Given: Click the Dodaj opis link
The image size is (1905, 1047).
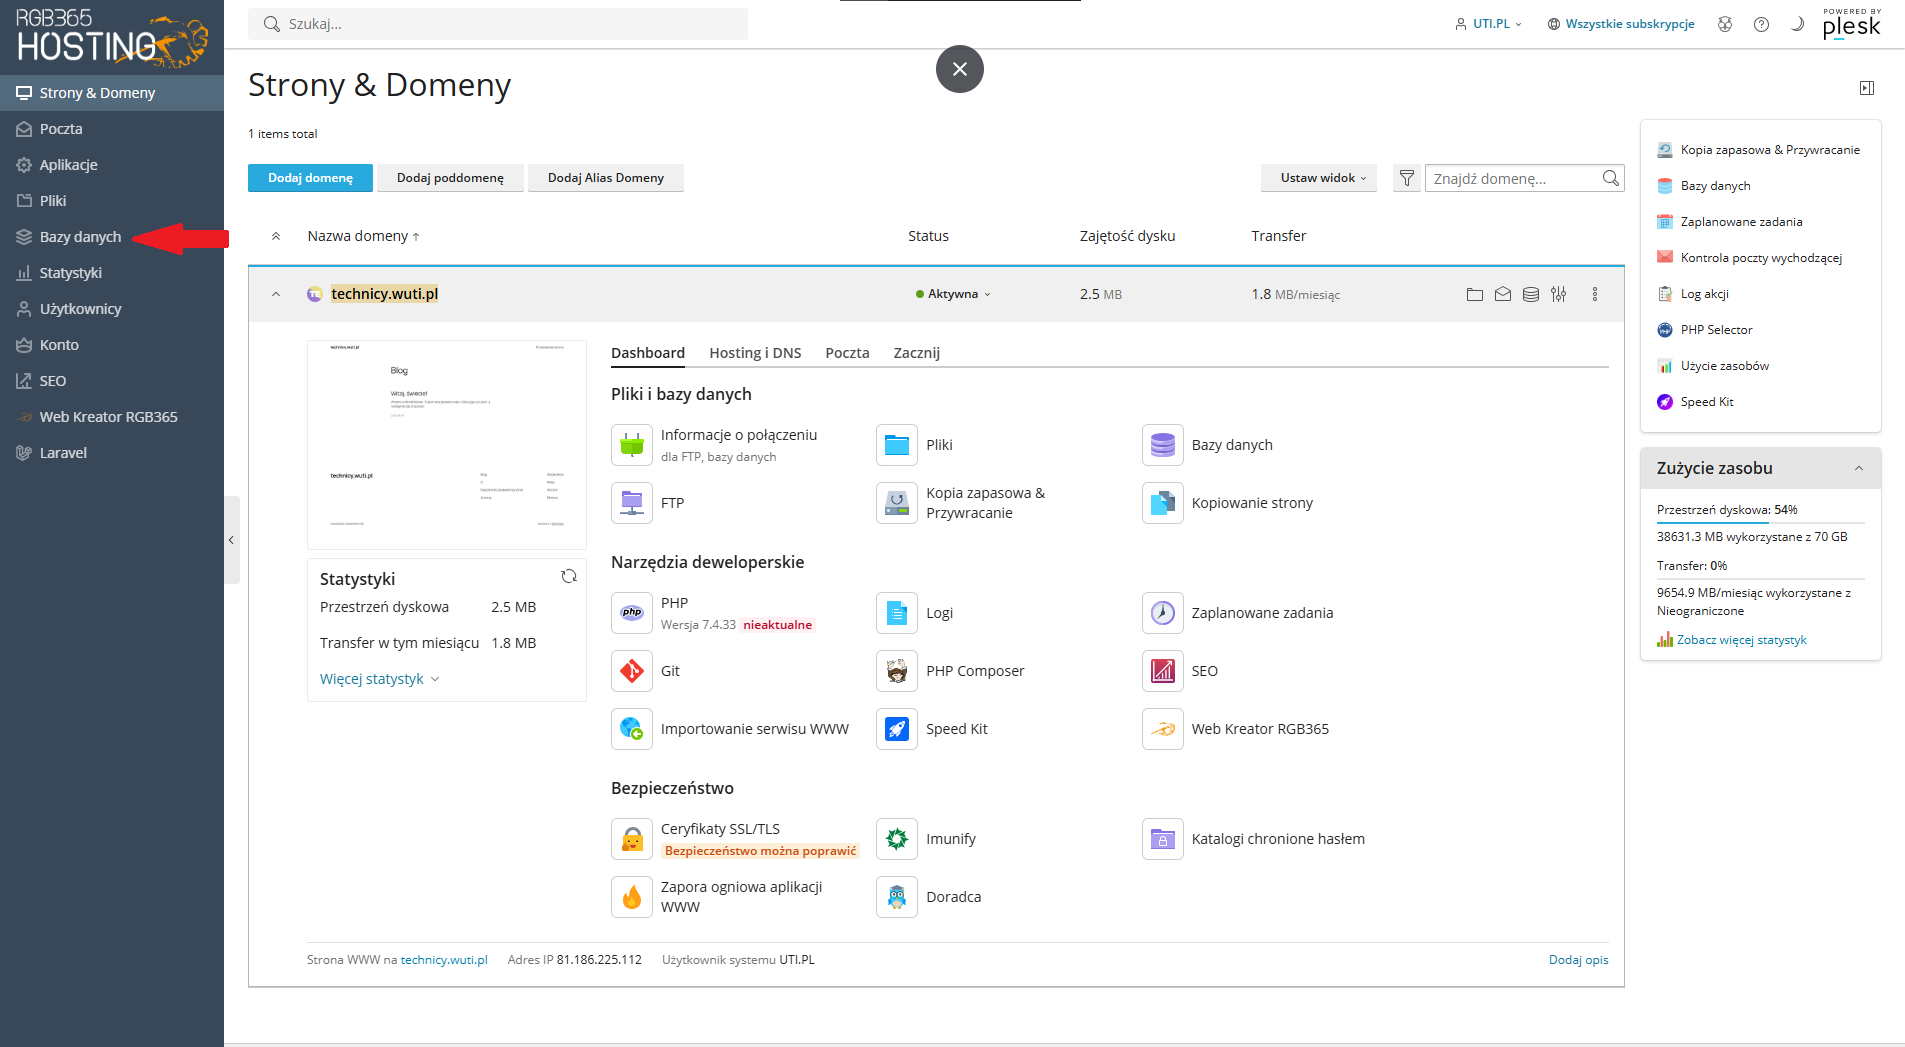Looking at the screenshot, I should point(1578,960).
